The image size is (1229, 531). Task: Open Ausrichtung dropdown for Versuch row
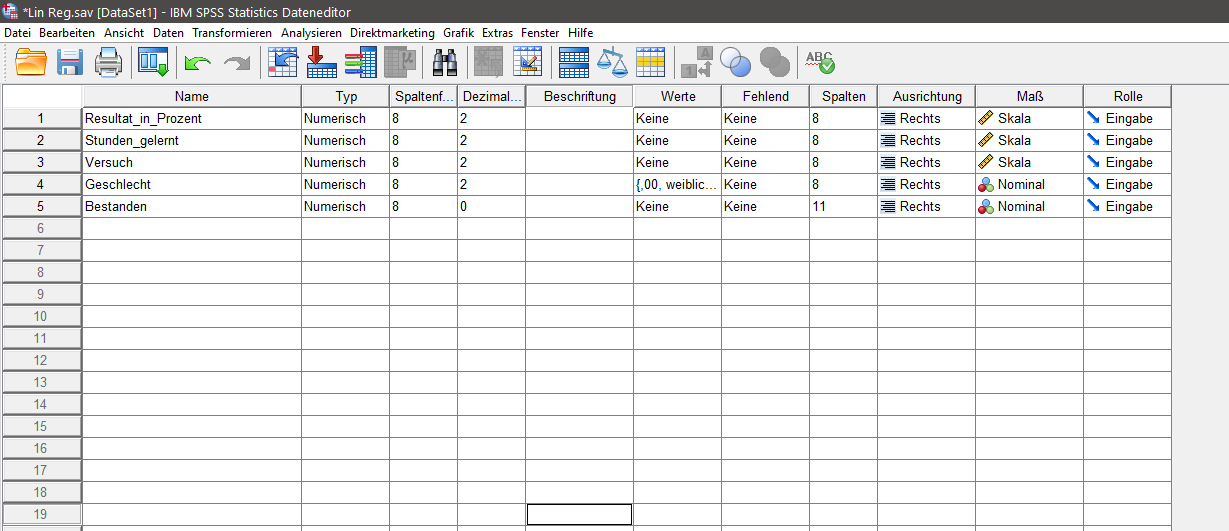coord(925,163)
